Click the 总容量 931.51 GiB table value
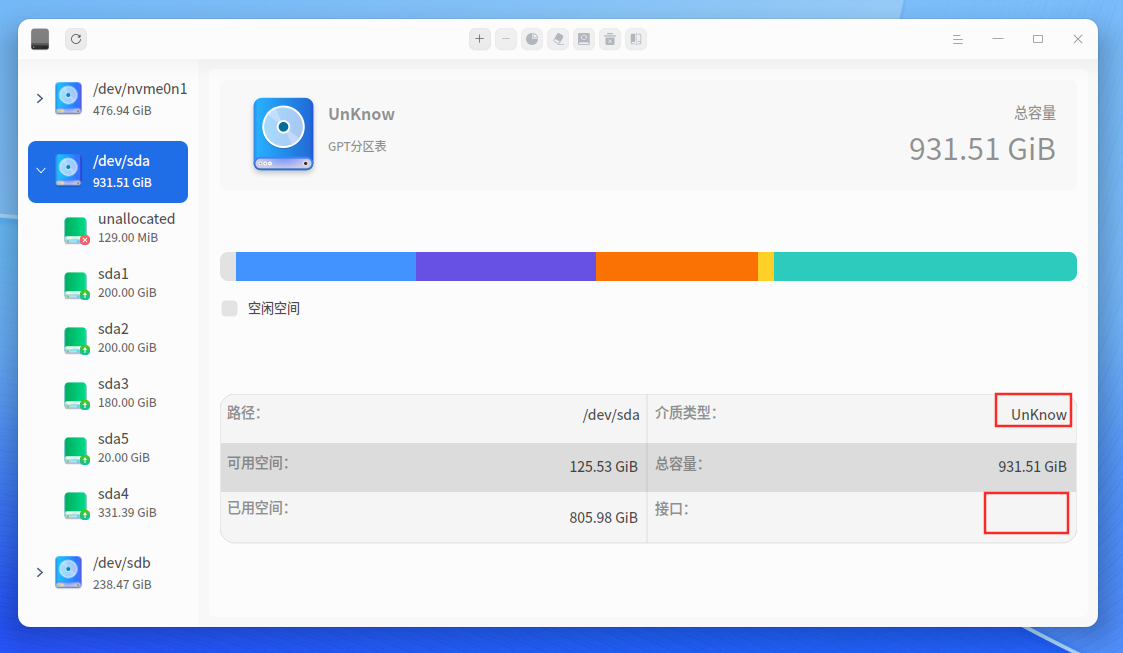The width and height of the screenshot is (1123, 653). 1032,467
